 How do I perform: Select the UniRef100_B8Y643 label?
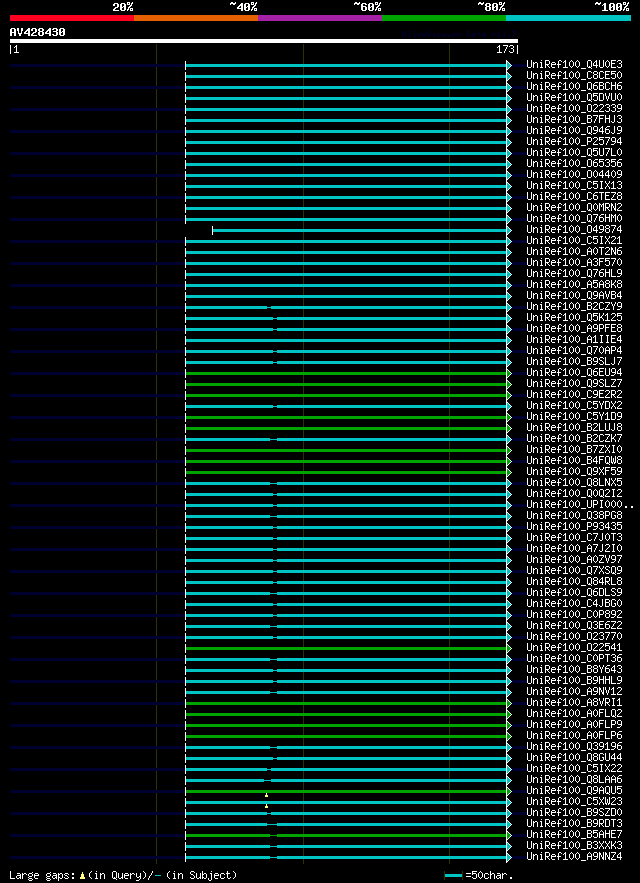(x=574, y=670)
